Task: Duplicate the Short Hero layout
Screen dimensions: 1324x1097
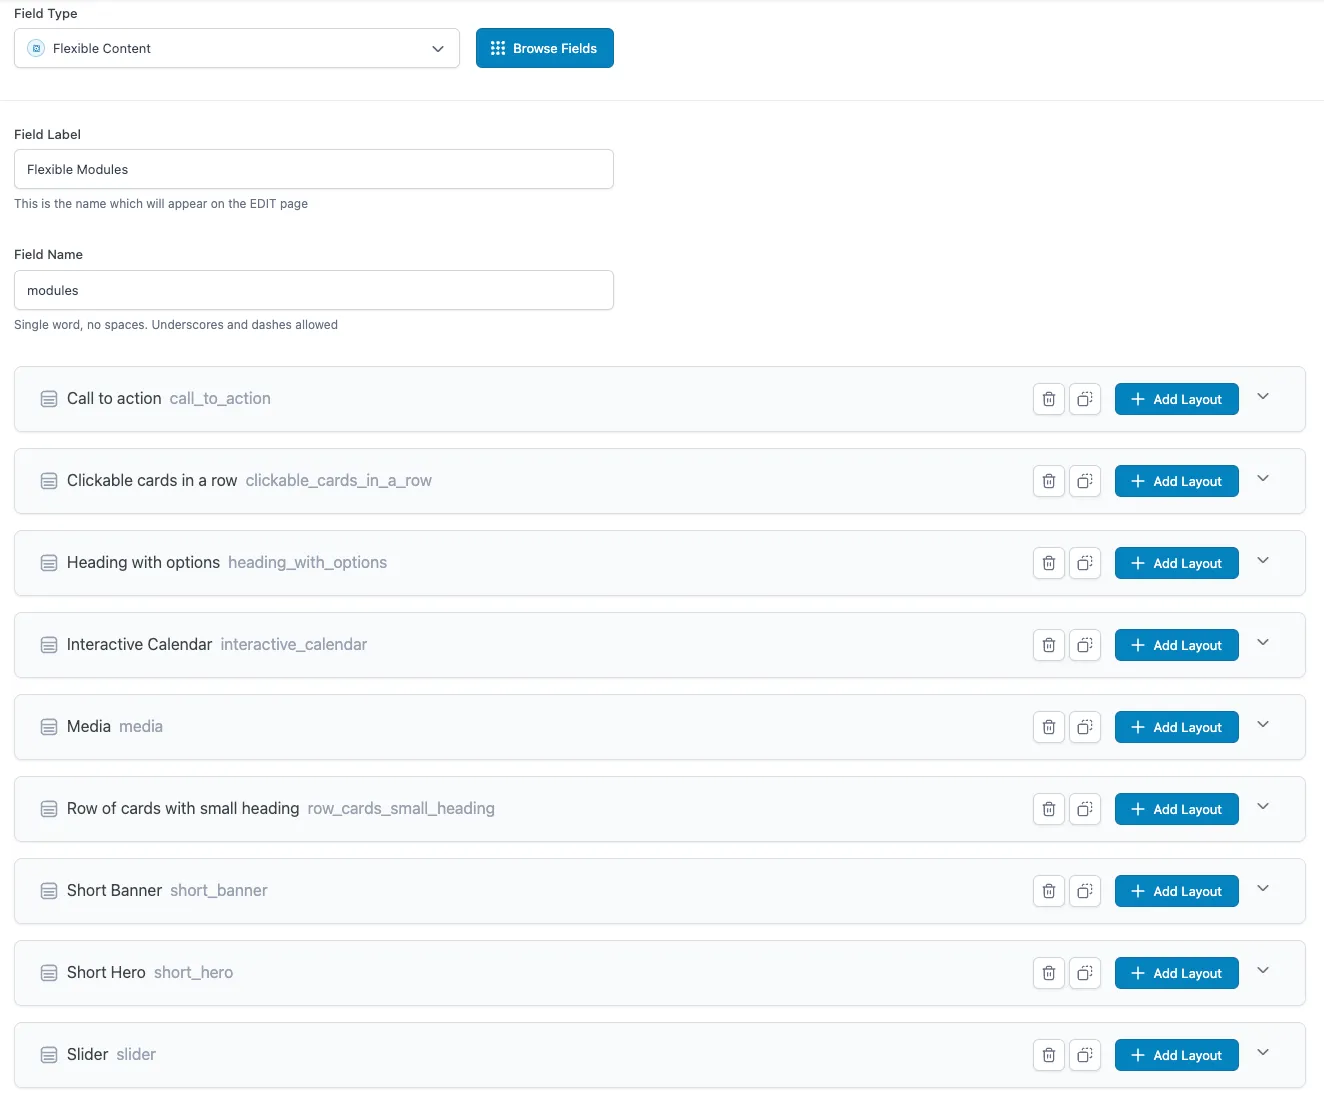Action: (1085, 973)
